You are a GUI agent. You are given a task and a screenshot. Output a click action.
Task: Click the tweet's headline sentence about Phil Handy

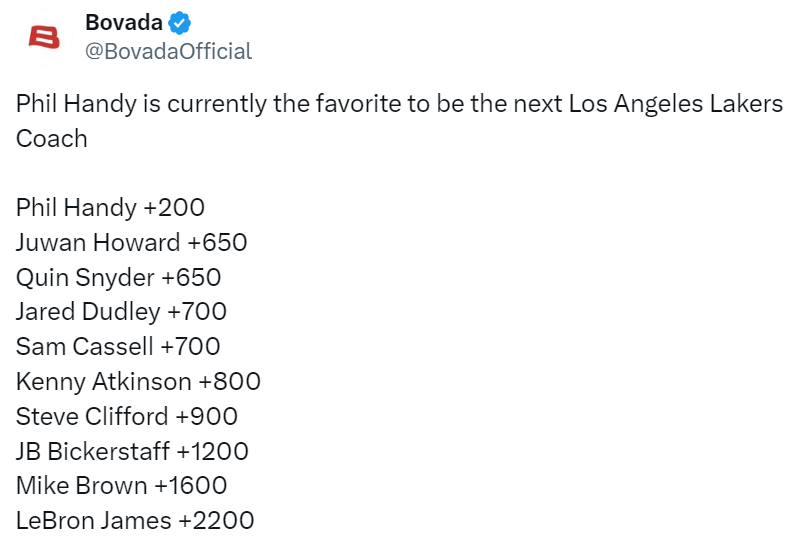click(x=399, y=121)
